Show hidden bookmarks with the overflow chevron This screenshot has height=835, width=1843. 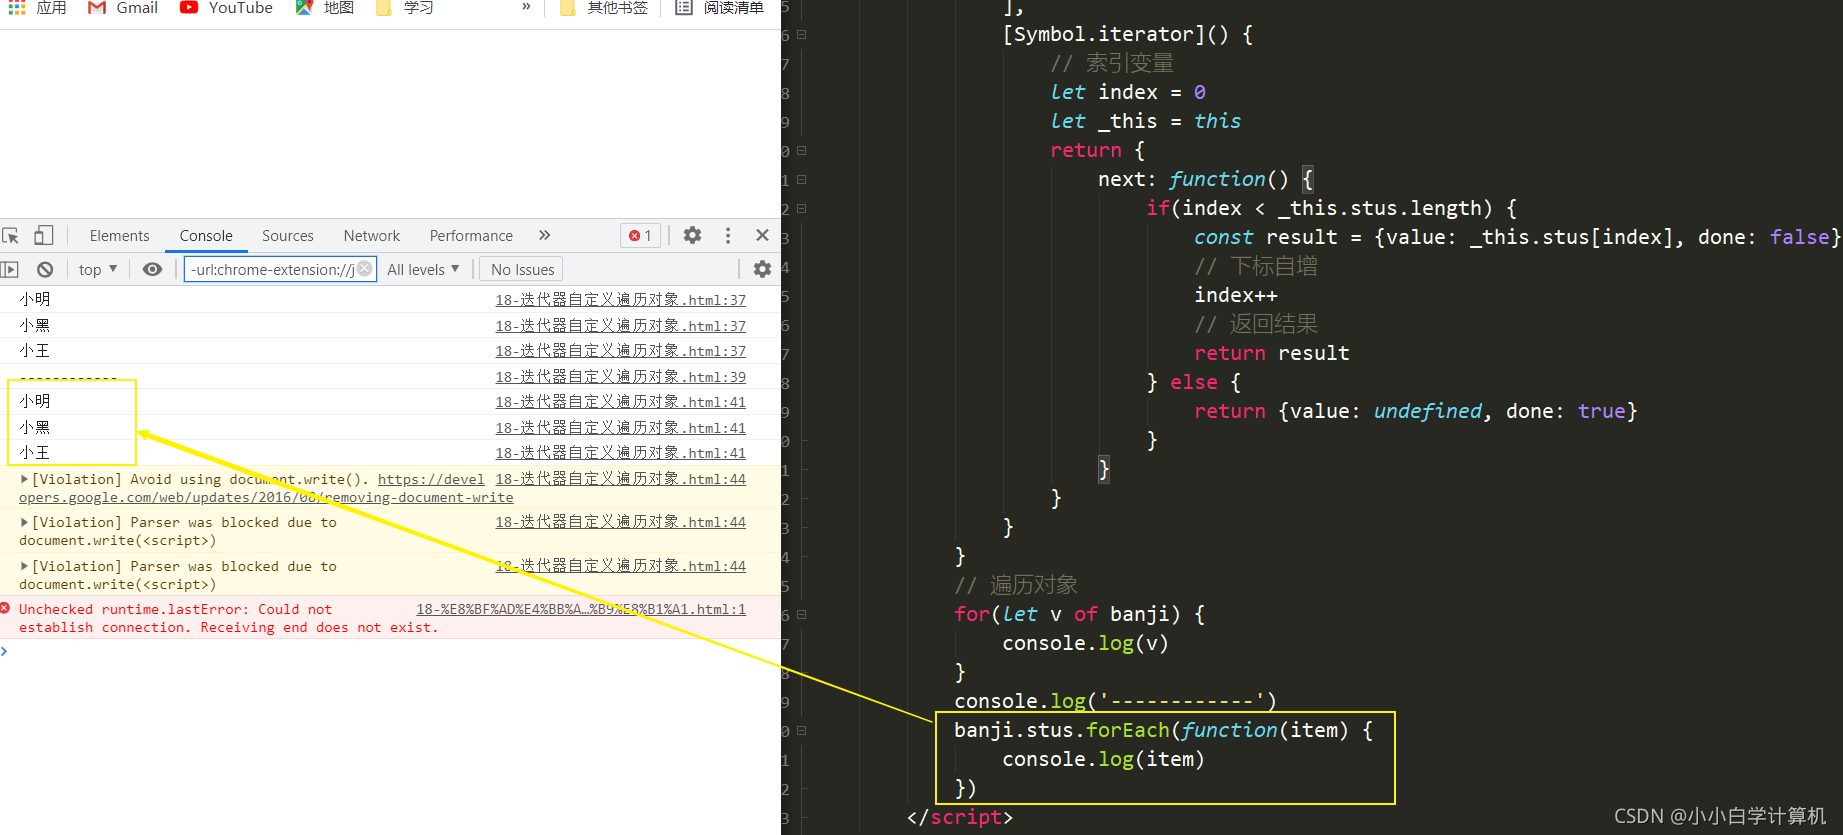pyautogui.click(x=526, y=7)
